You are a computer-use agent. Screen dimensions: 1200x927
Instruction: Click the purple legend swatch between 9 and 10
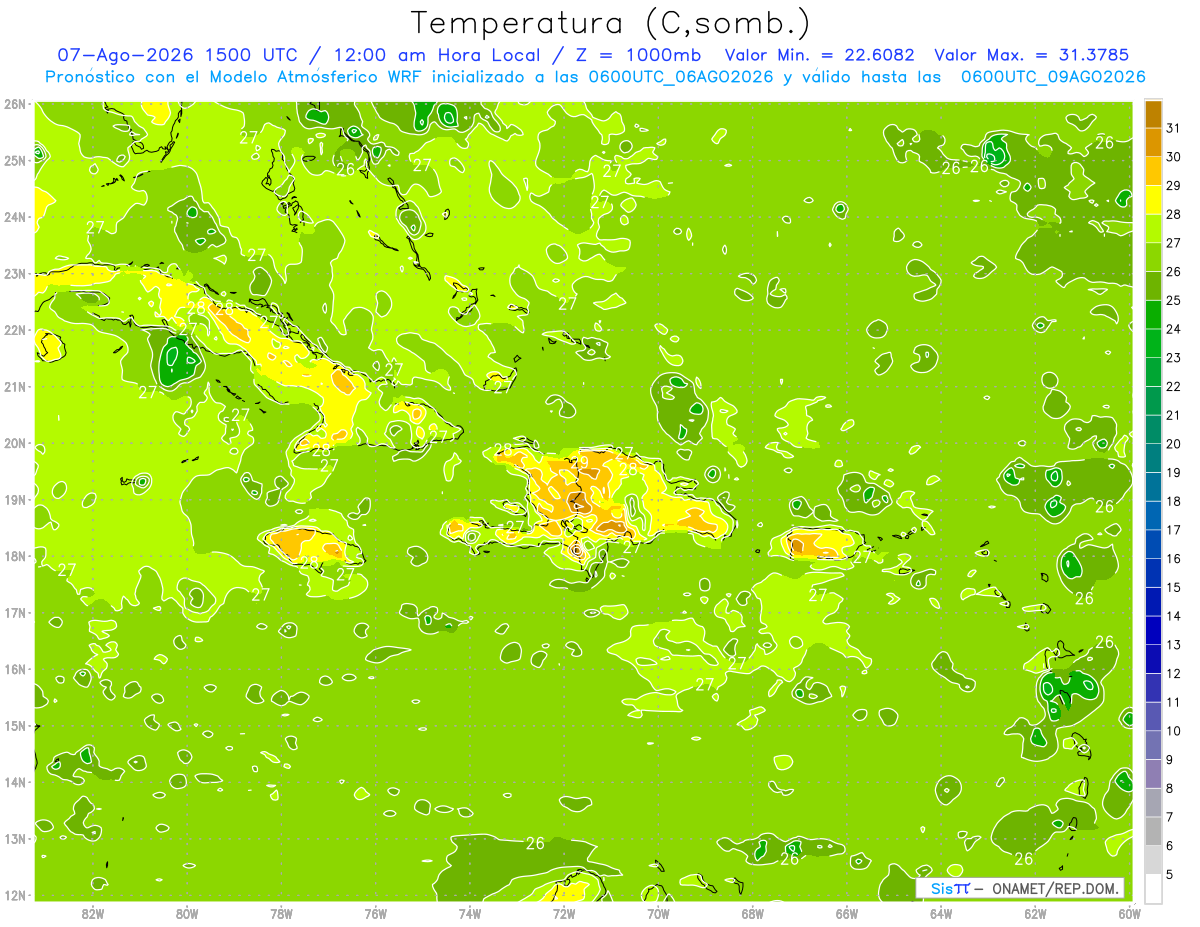click(1153, 746)
